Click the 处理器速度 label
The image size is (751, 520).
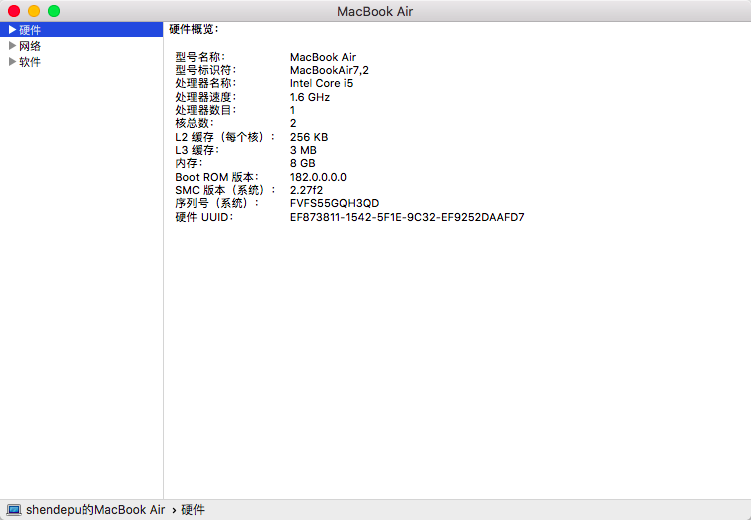coord(206,97)
